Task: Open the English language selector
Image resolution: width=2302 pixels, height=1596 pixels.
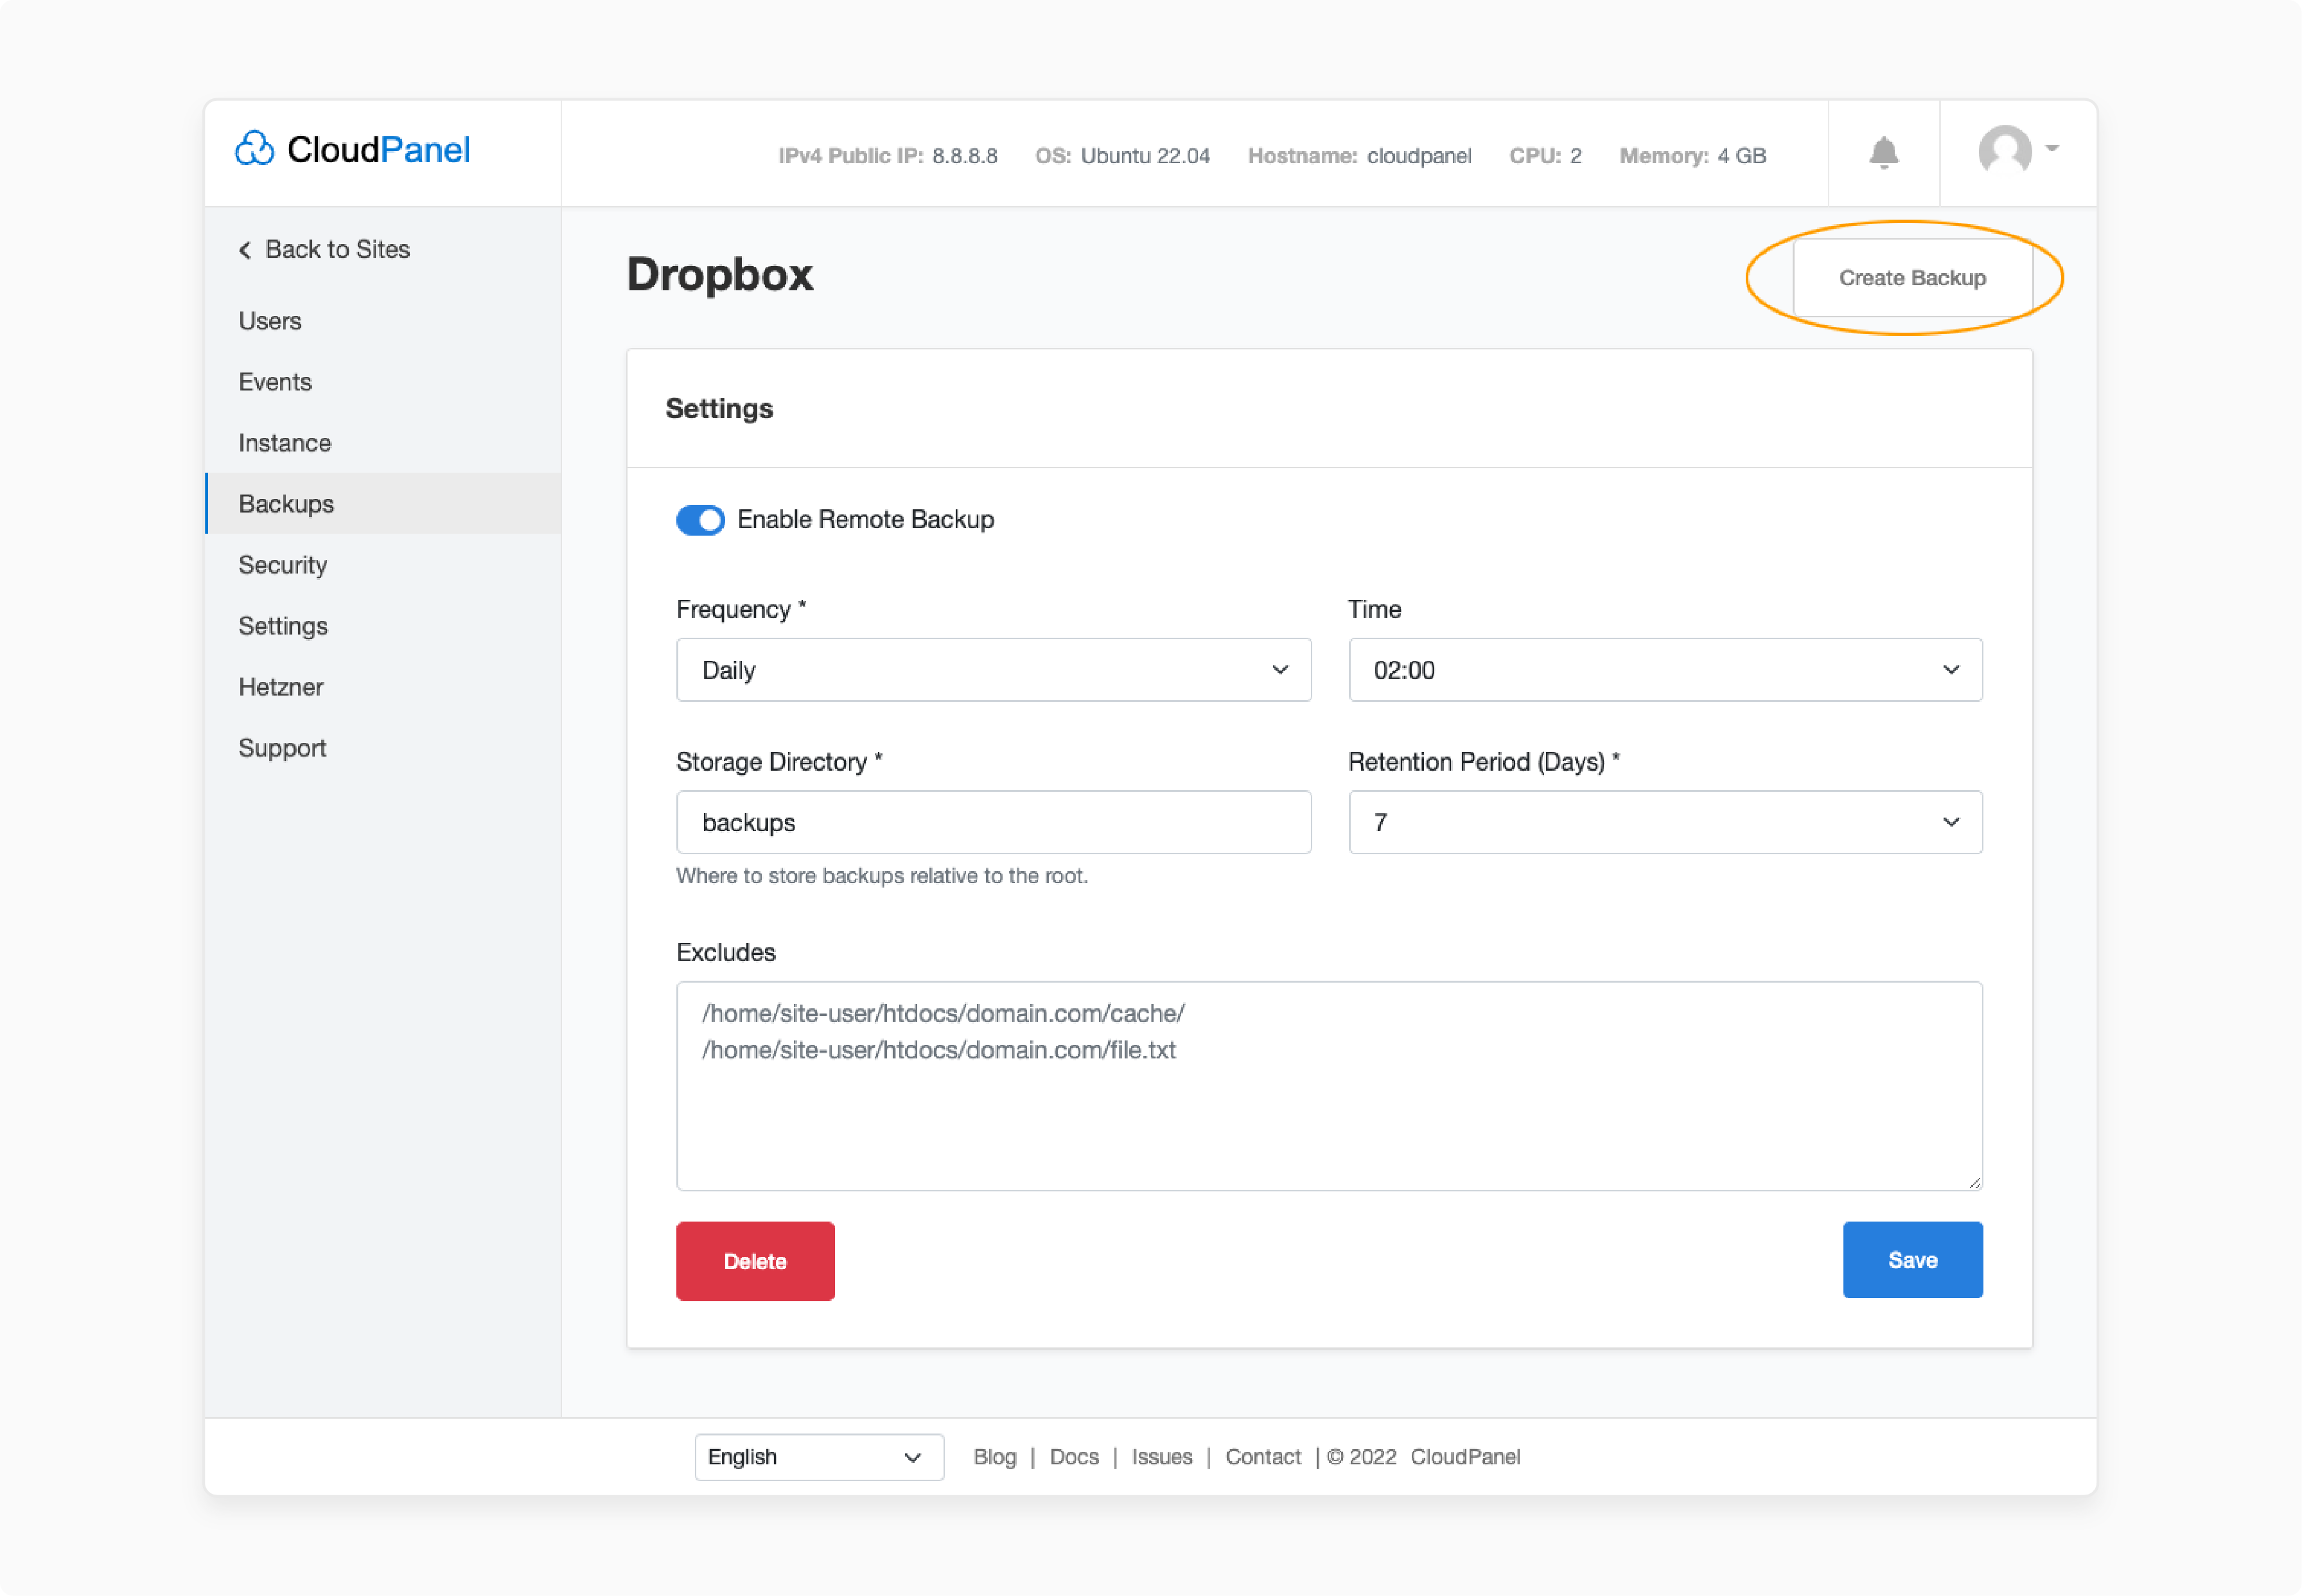Action: coord(819,1457)
